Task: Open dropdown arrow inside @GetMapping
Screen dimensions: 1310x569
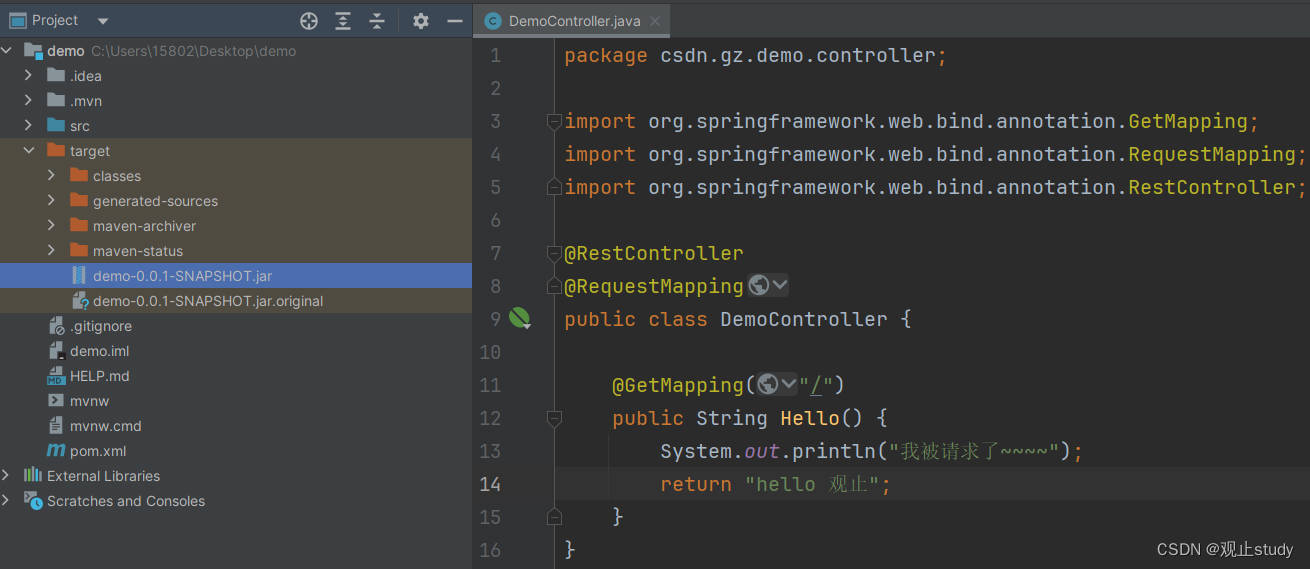Action: tap(789, 384)
